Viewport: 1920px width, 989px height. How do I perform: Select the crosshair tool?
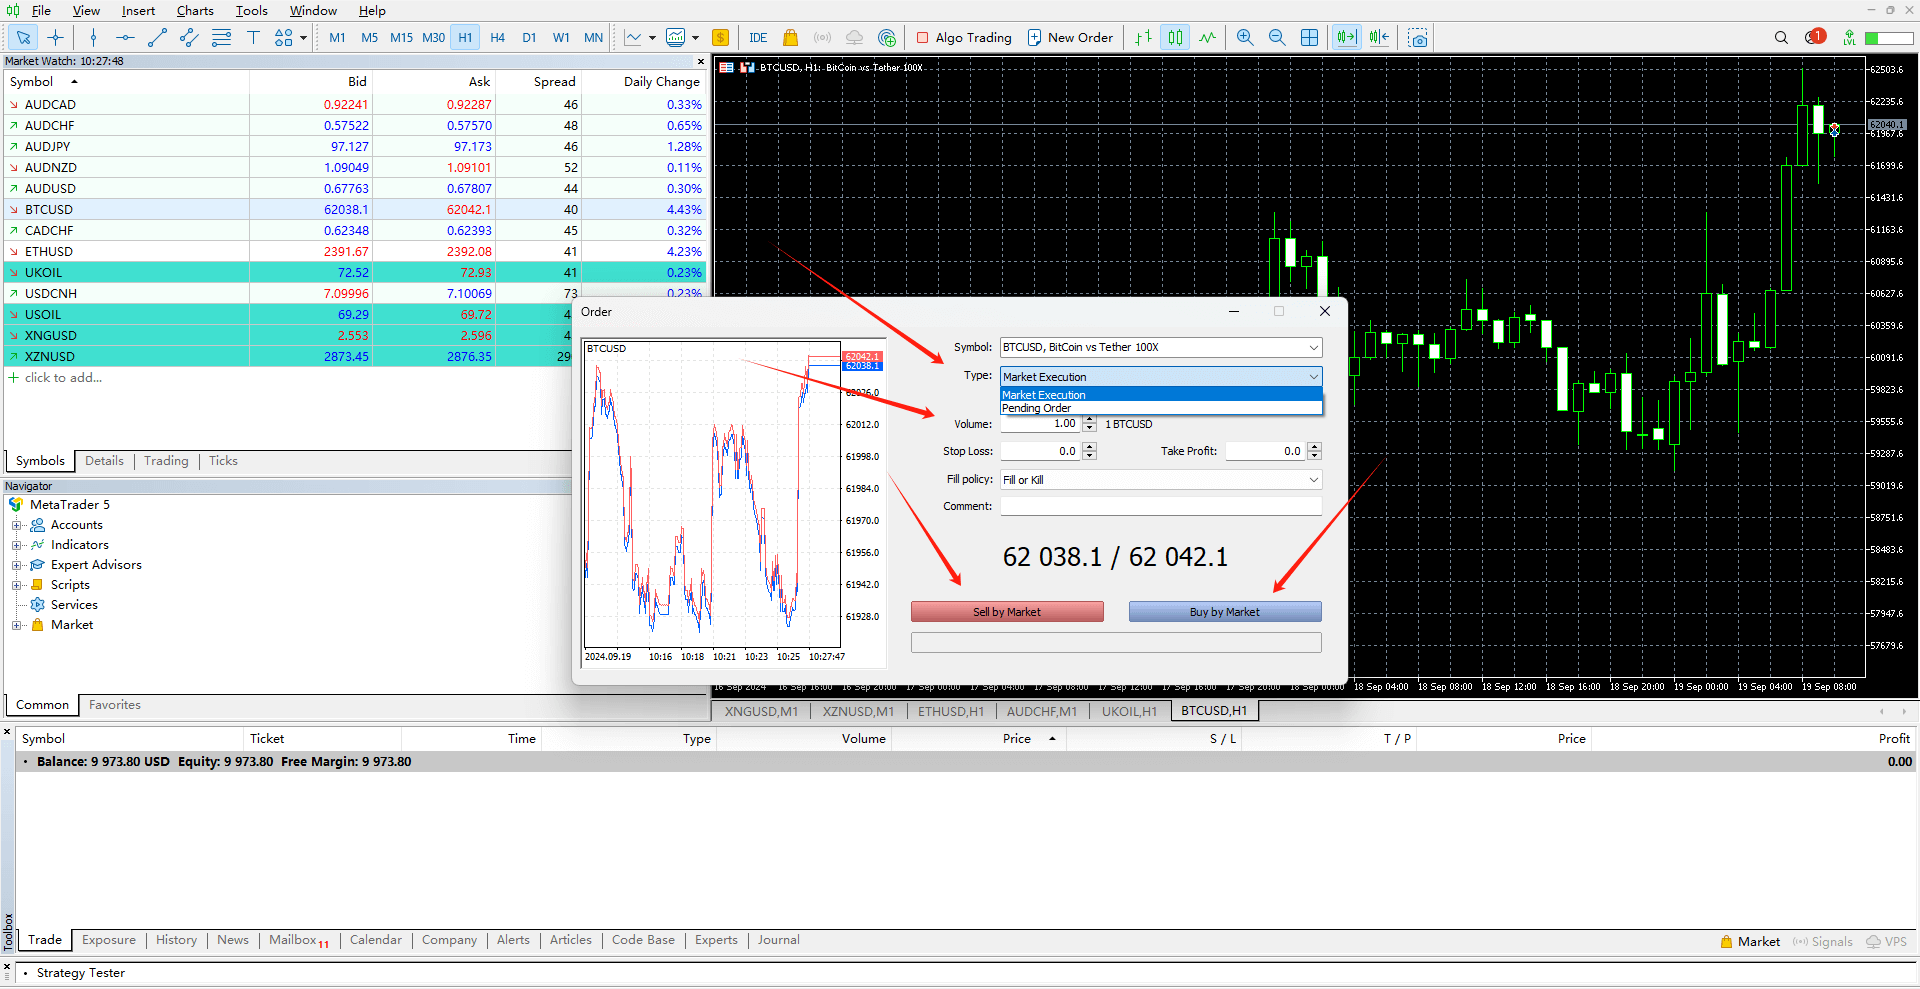click(x=55, y=38)
